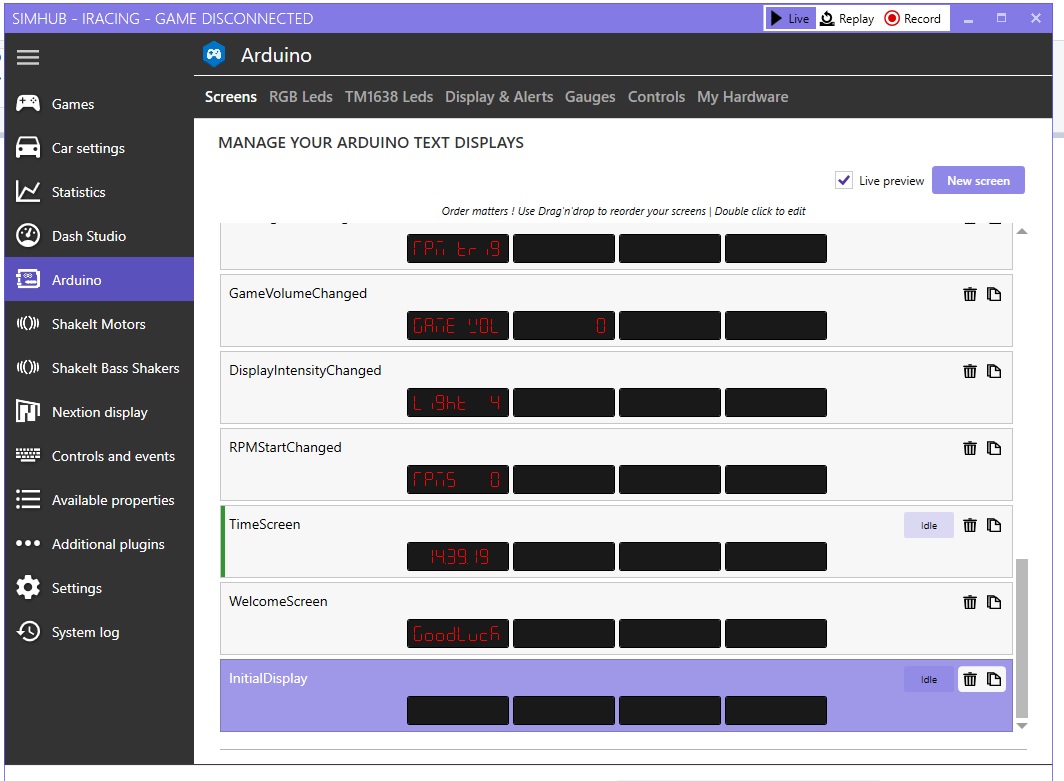The image size is (1064, 781).
Task: Start Record mode
Action: coord(913,18)
